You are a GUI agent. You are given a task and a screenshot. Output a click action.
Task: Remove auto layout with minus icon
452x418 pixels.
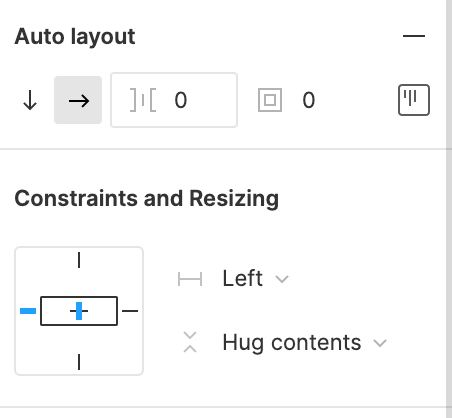coord(414,36)
